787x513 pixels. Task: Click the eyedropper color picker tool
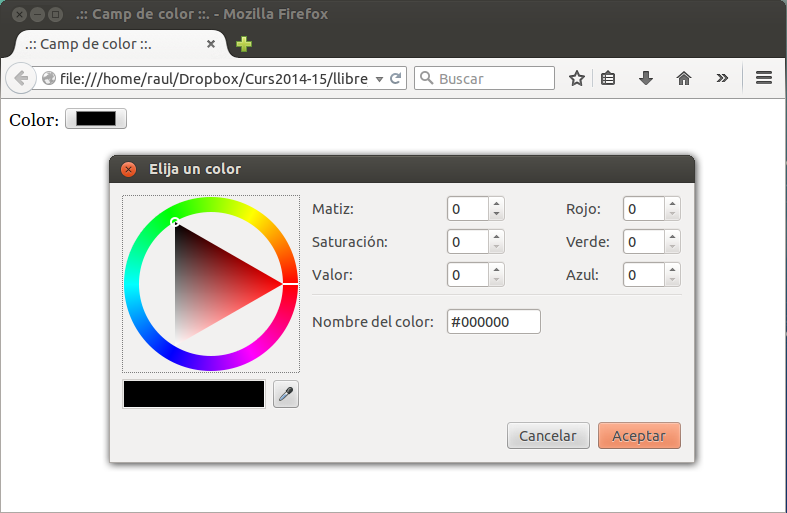(x=286, y=395)
